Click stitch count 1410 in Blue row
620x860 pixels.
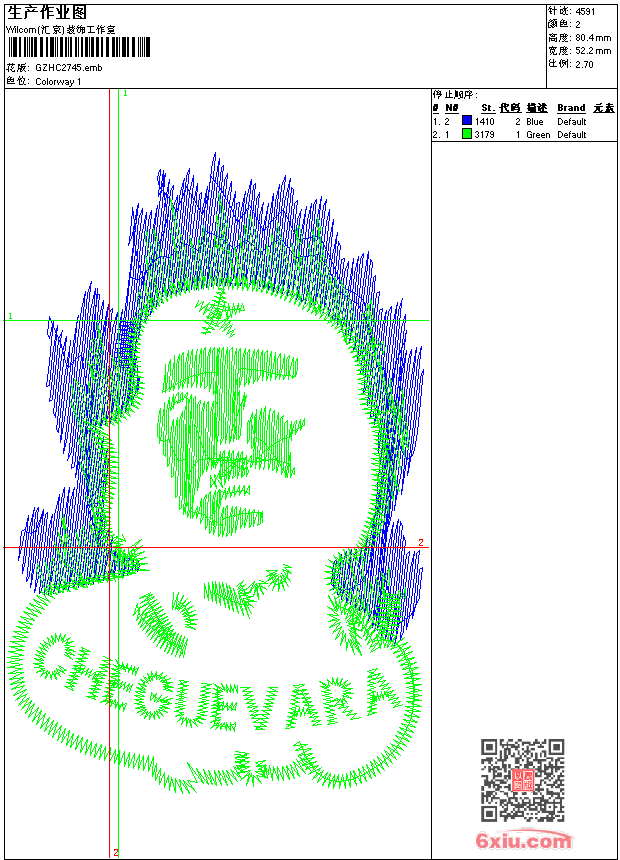point(484,122)
